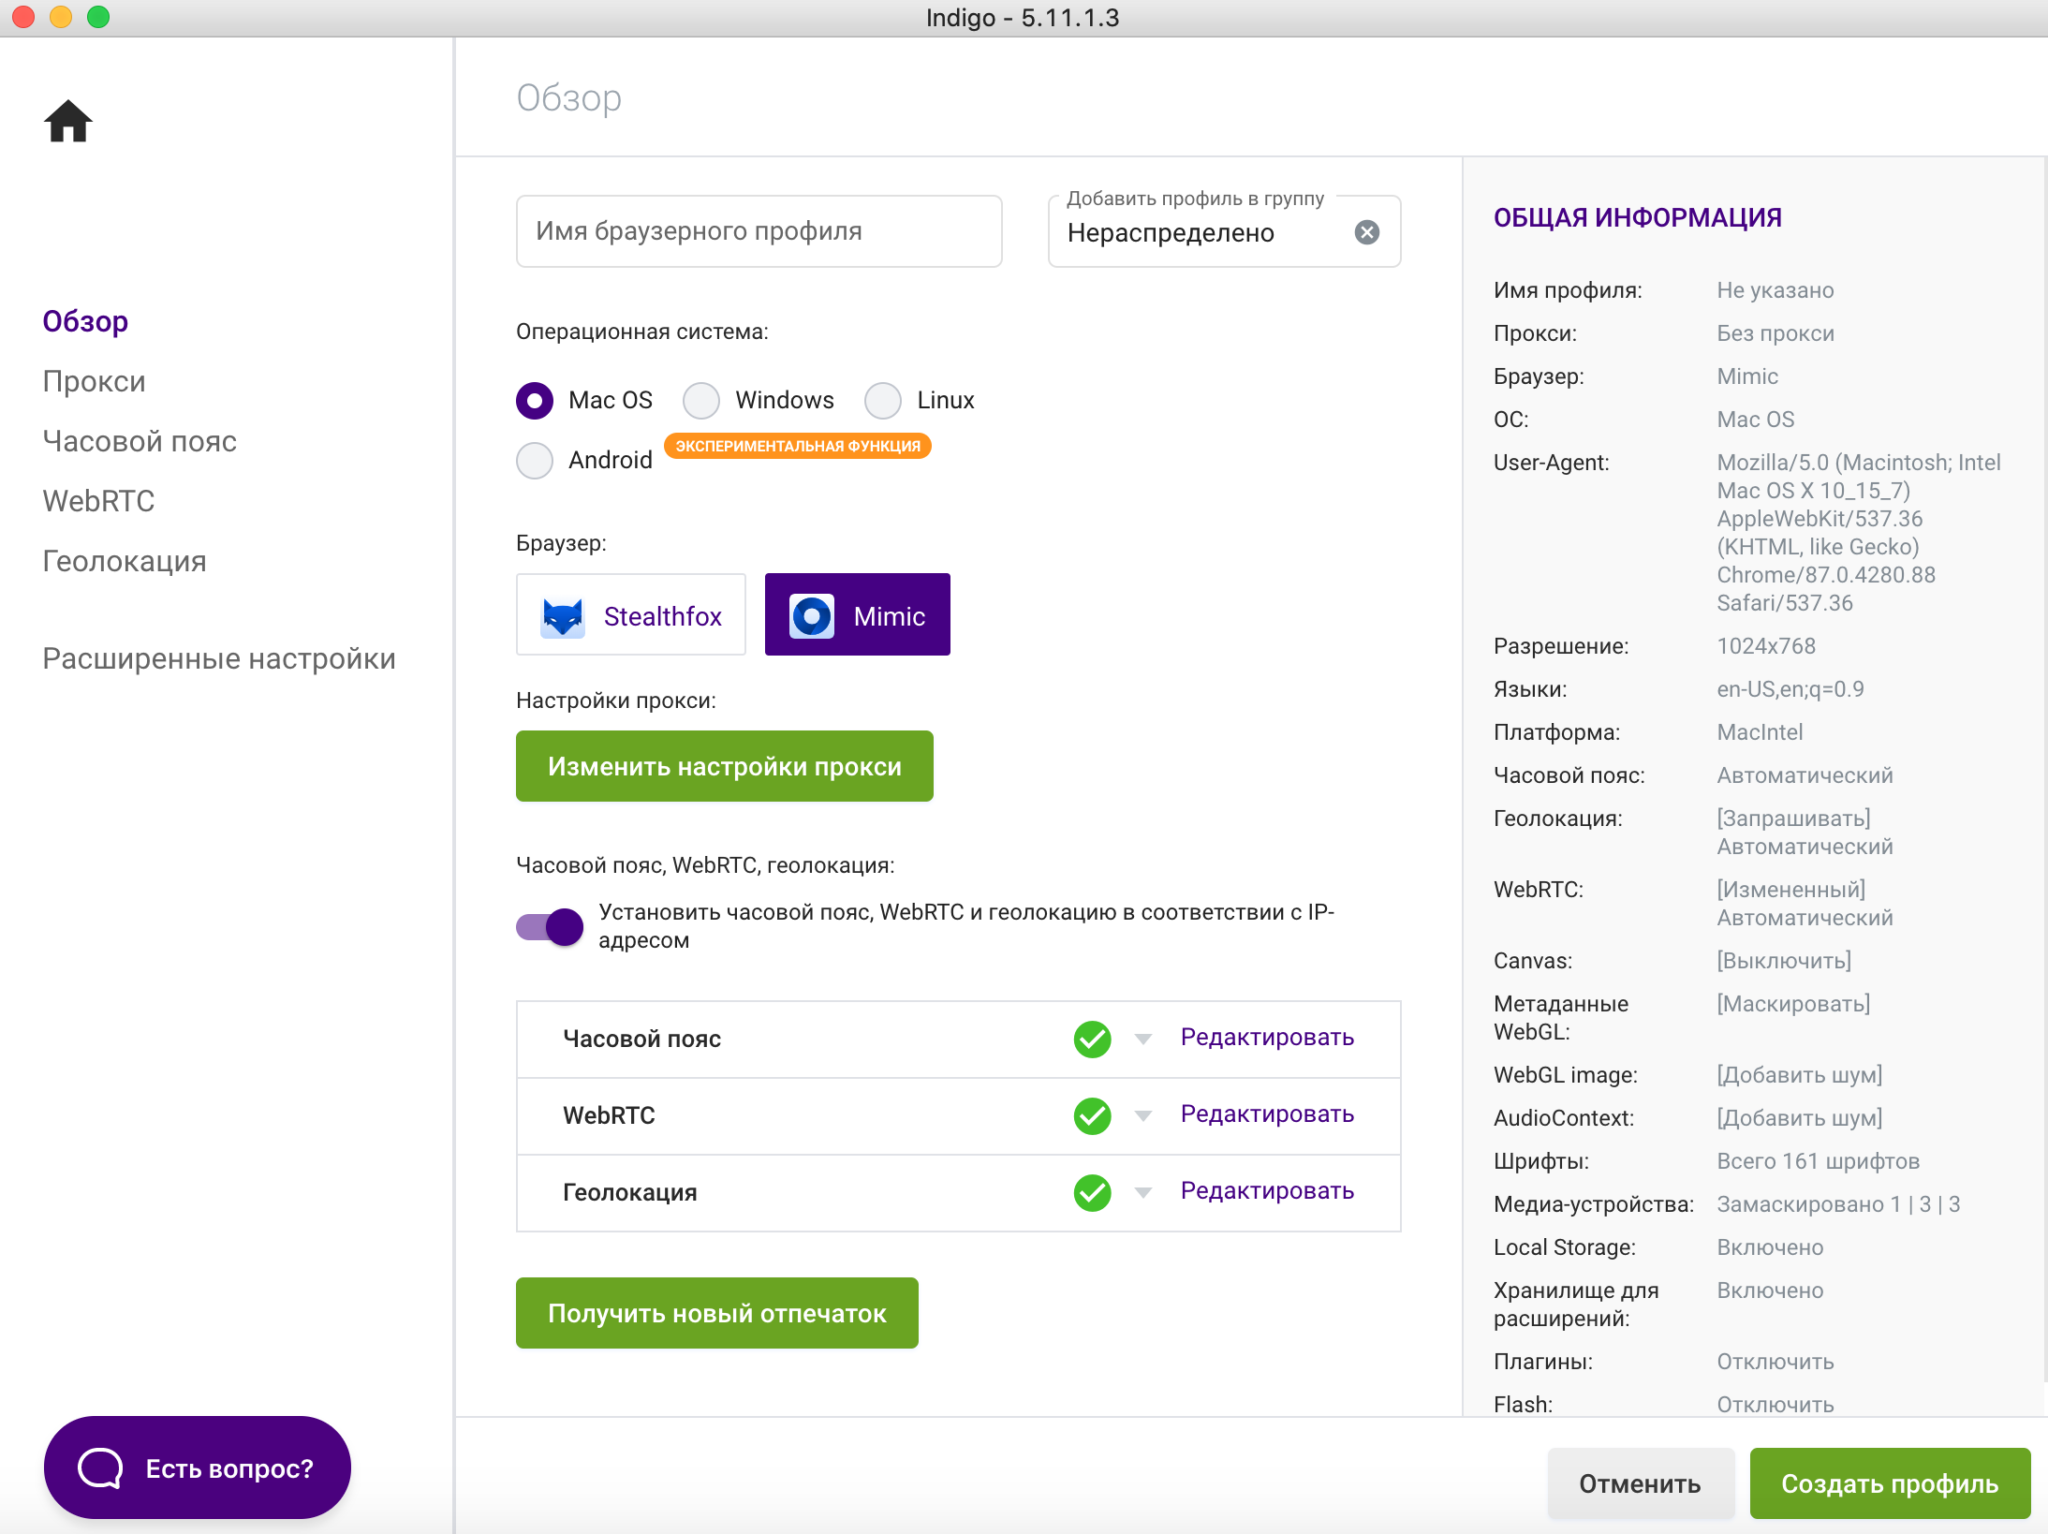Click Изменить настройки прокси button
The image size is (2048, 1534).
coord(724,766)
